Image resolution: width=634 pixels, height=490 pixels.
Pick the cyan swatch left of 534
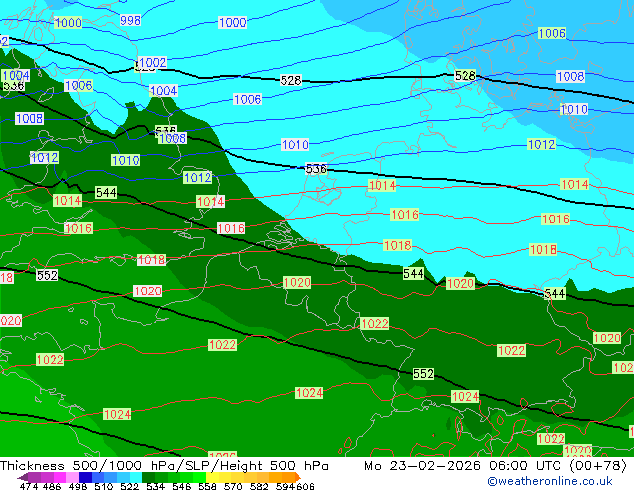pyautogui.click(x=136, y=477)
